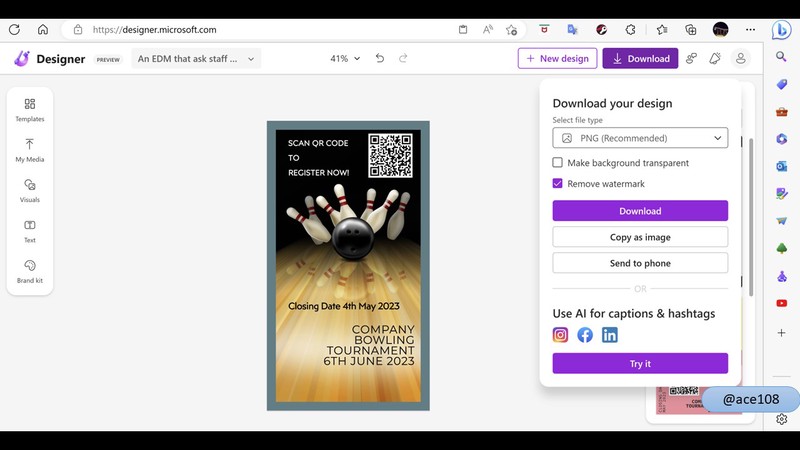Open Edge sidebar settings gear
Viewport: 800px width, 450px height.
[781, 419]
